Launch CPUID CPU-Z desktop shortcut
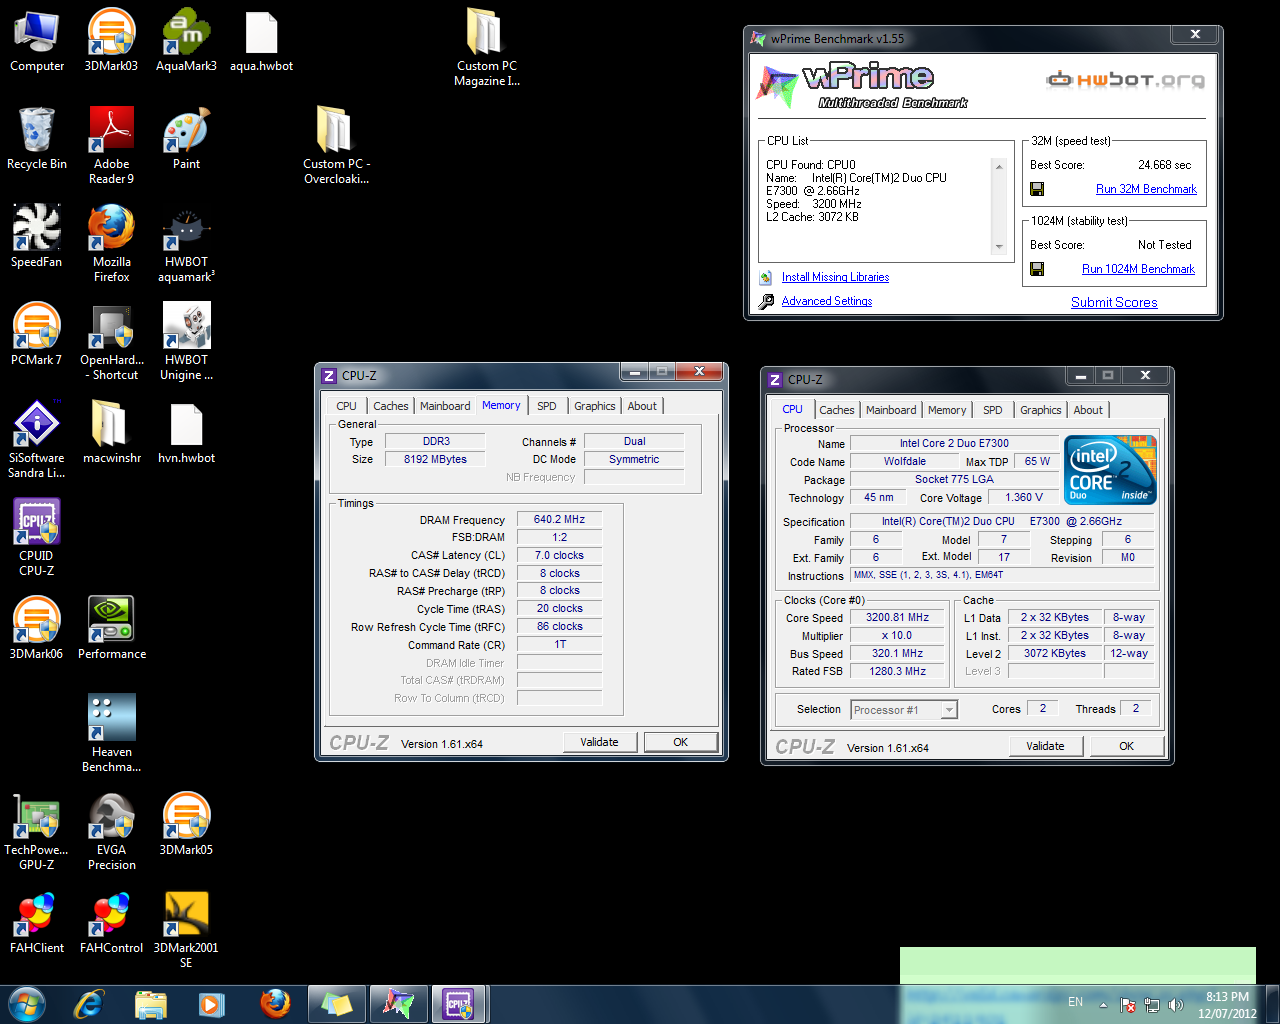Screen dimensions: 1280x1024 (37, 538)
